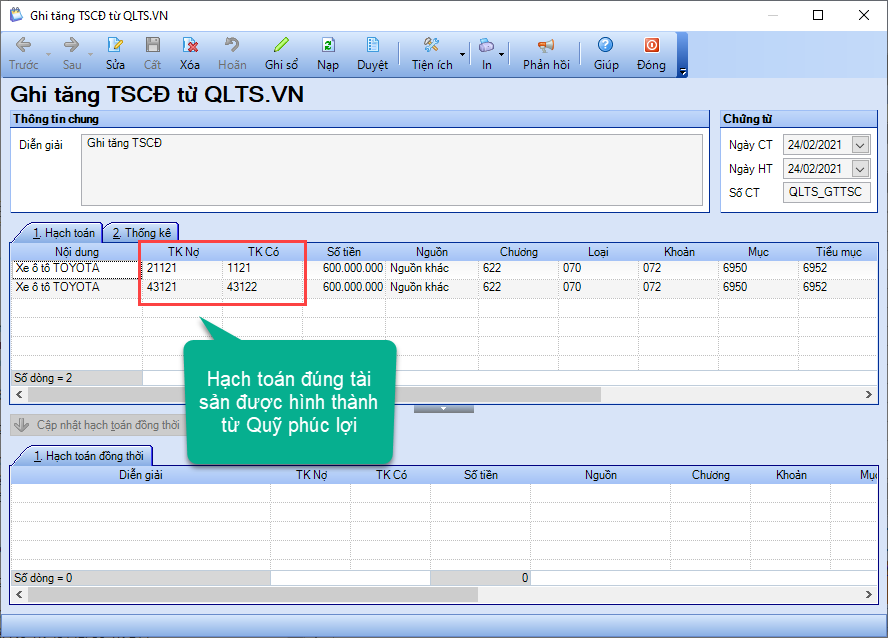
Task: Click the Ghi sổ pencil icon
Action: pyautogui.click(x=281, y=45)
